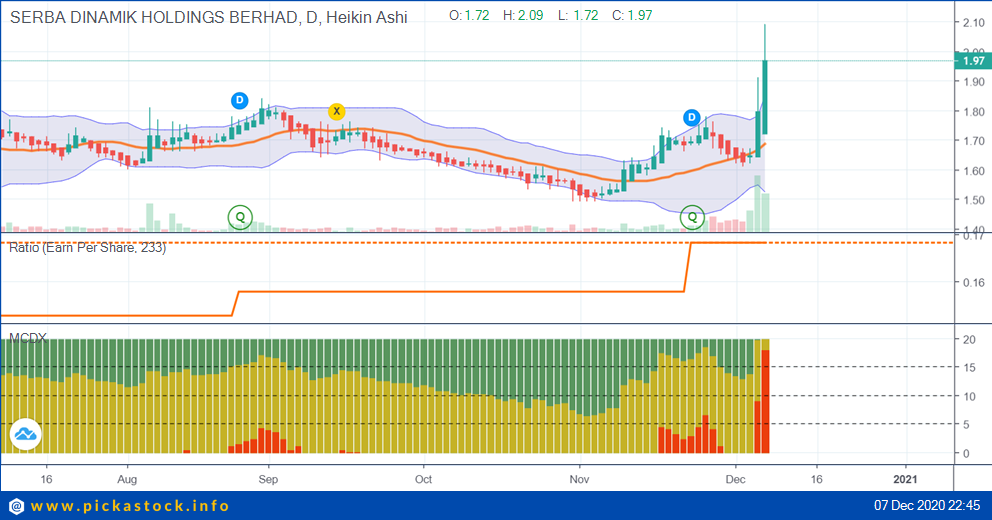Open the green Q marker near late August

[240, 216]
